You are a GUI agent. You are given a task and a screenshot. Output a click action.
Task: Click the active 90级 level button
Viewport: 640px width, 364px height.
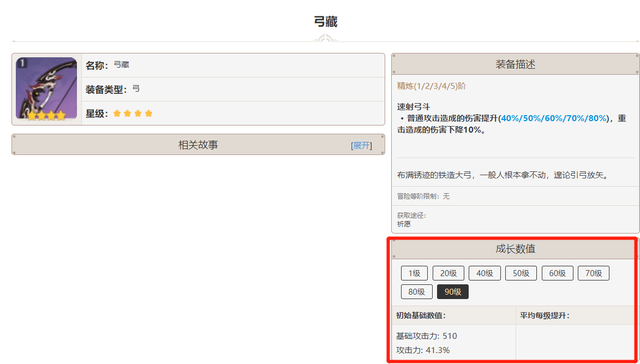453,292
